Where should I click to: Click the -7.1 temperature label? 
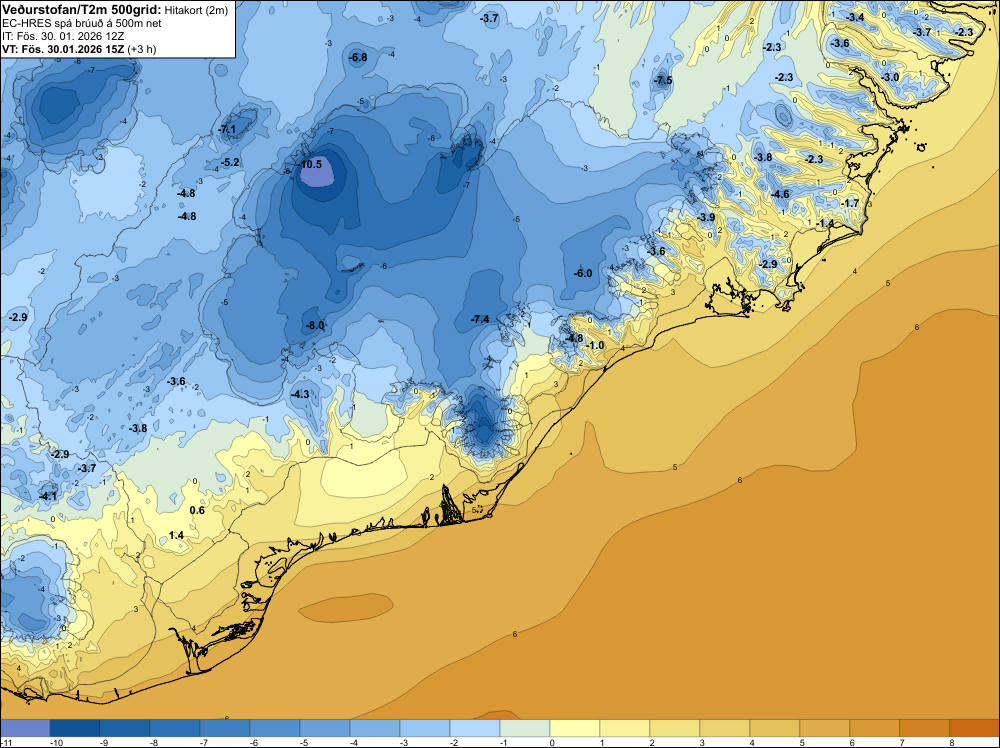point(226,129)
